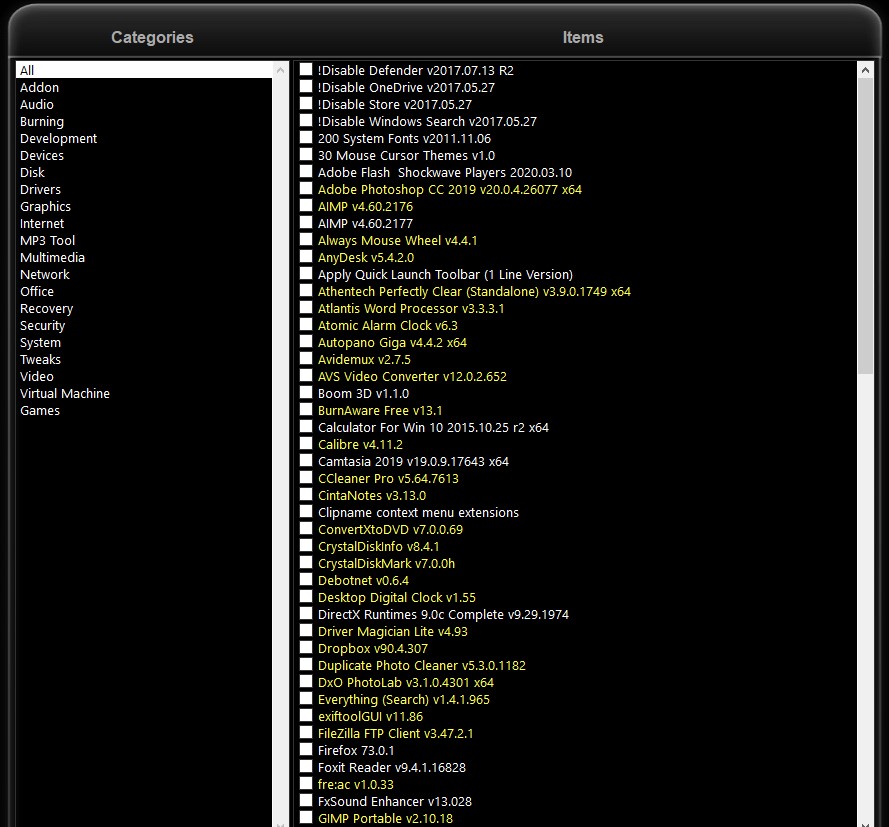Viewport: 889px width, 827px height.
Task: Select 30 Mouse Cursor Themes v1.0
Action: pos(406,155)
